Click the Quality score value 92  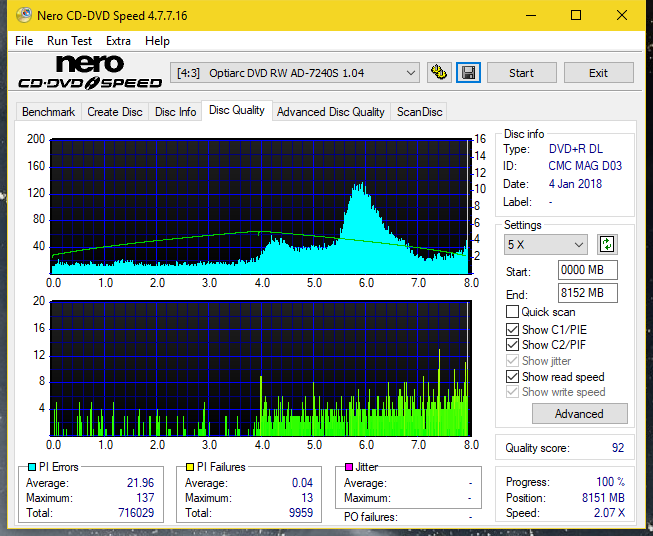pyautogui.click(x=618, y=448)
